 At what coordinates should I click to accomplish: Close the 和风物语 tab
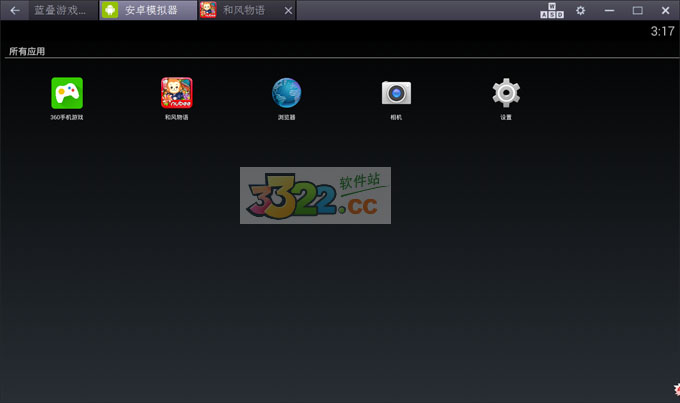[x=288, y=10]
